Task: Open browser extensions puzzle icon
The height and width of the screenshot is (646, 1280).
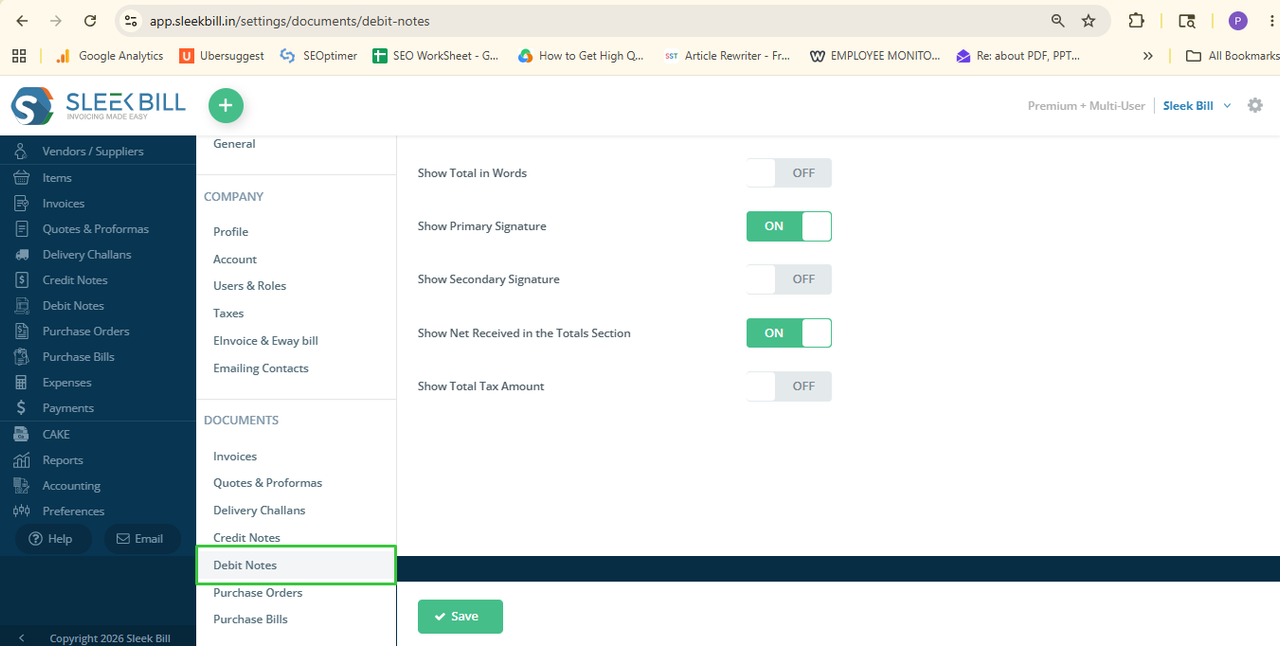Action: pos(1136,20)
